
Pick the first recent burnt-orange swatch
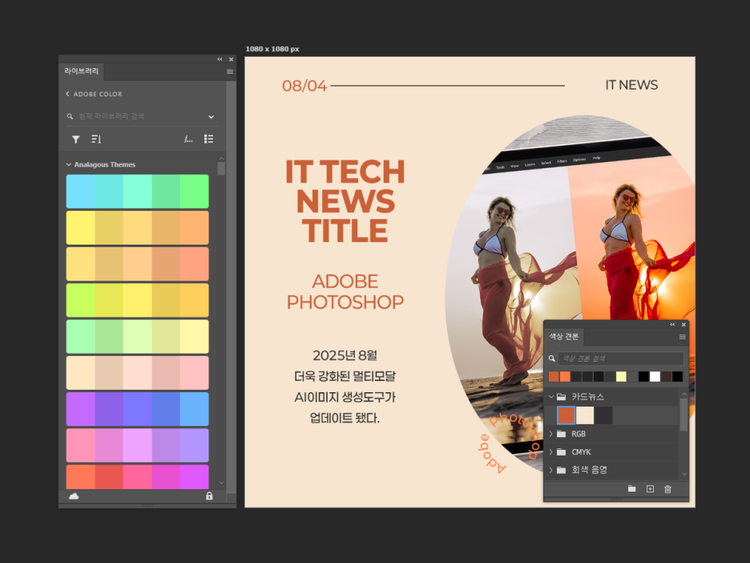pyautogui.click(x=554, y=377)
